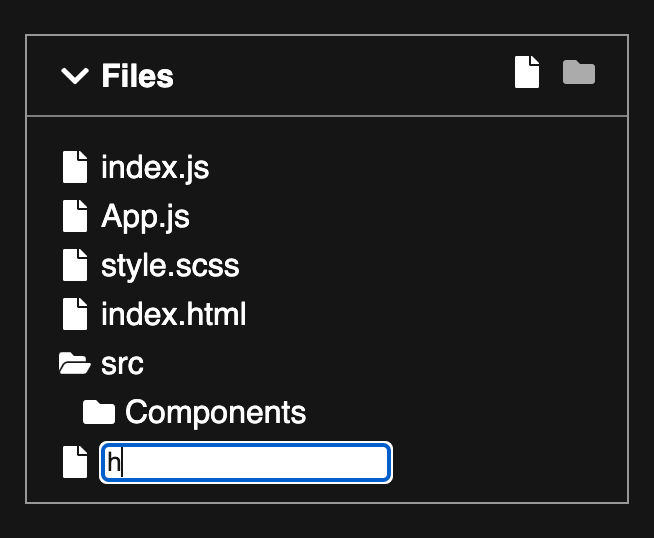Click the new file name input field

[246, 463]
